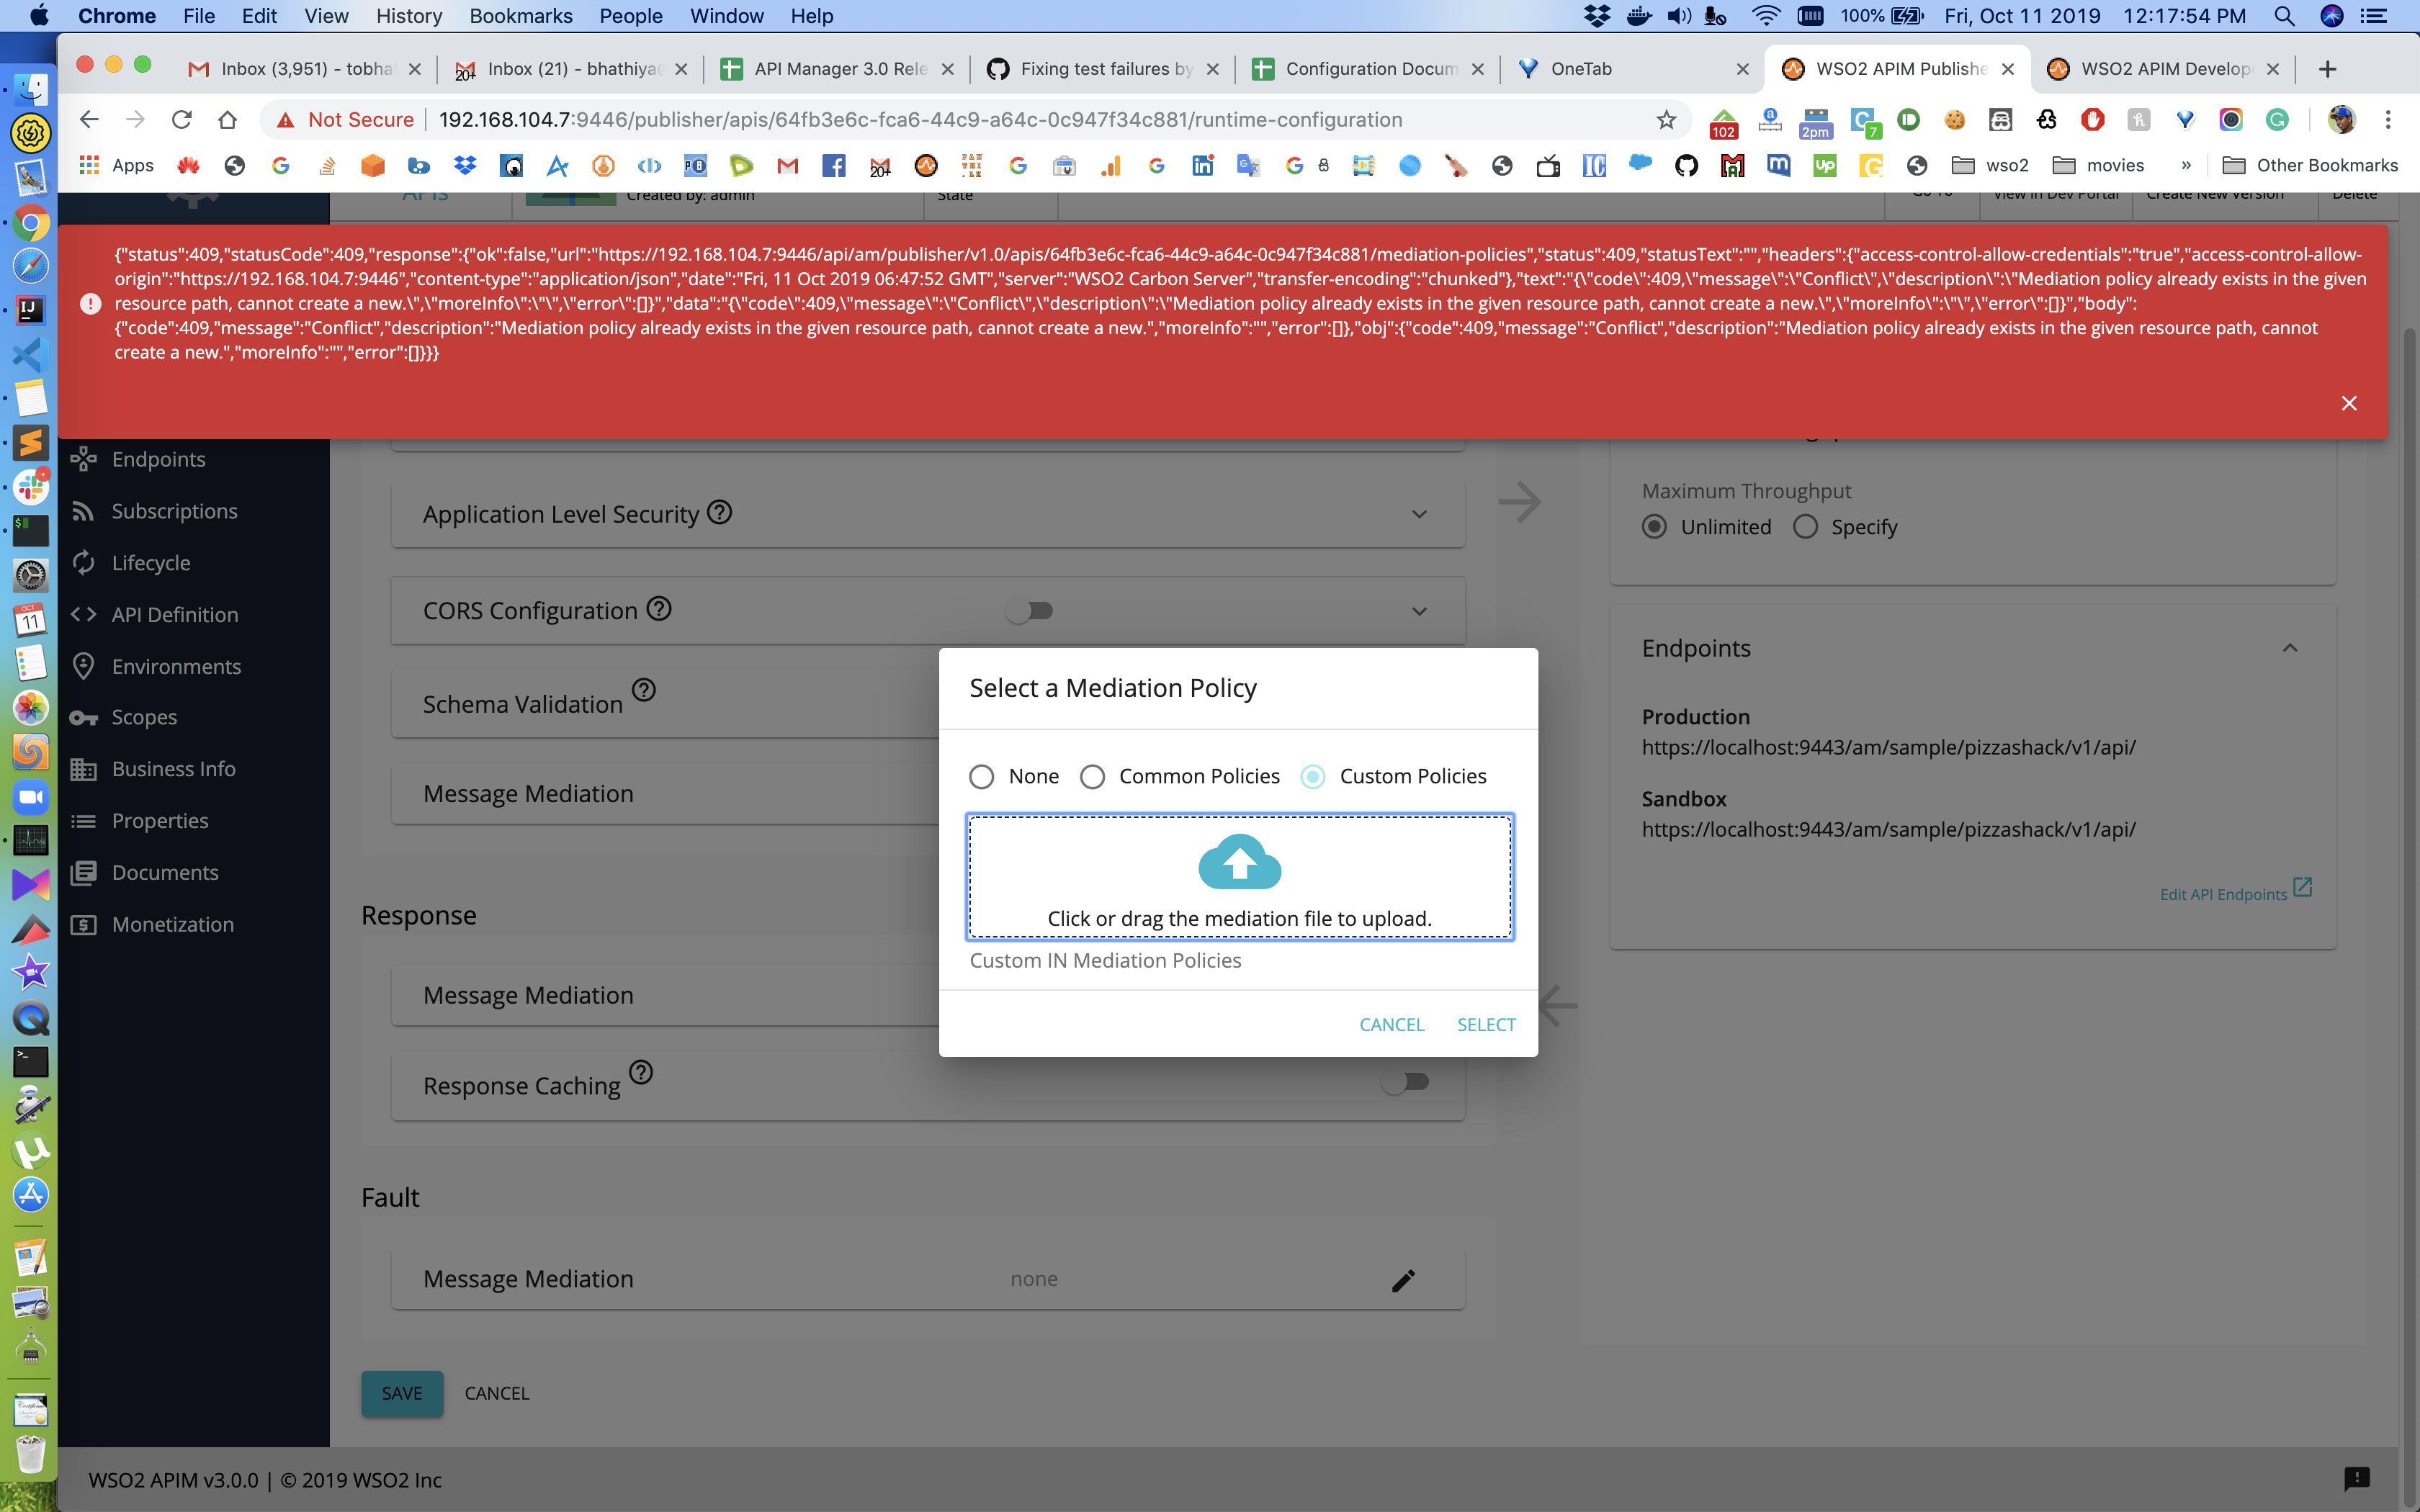Open the Bookmarks menu in the menu bar

tap(520, 16)
